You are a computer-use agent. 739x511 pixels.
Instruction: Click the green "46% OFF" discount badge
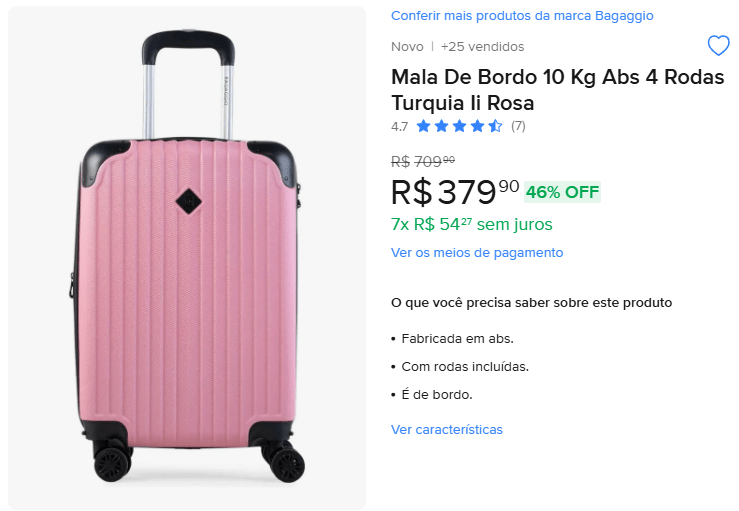(562, 192)
